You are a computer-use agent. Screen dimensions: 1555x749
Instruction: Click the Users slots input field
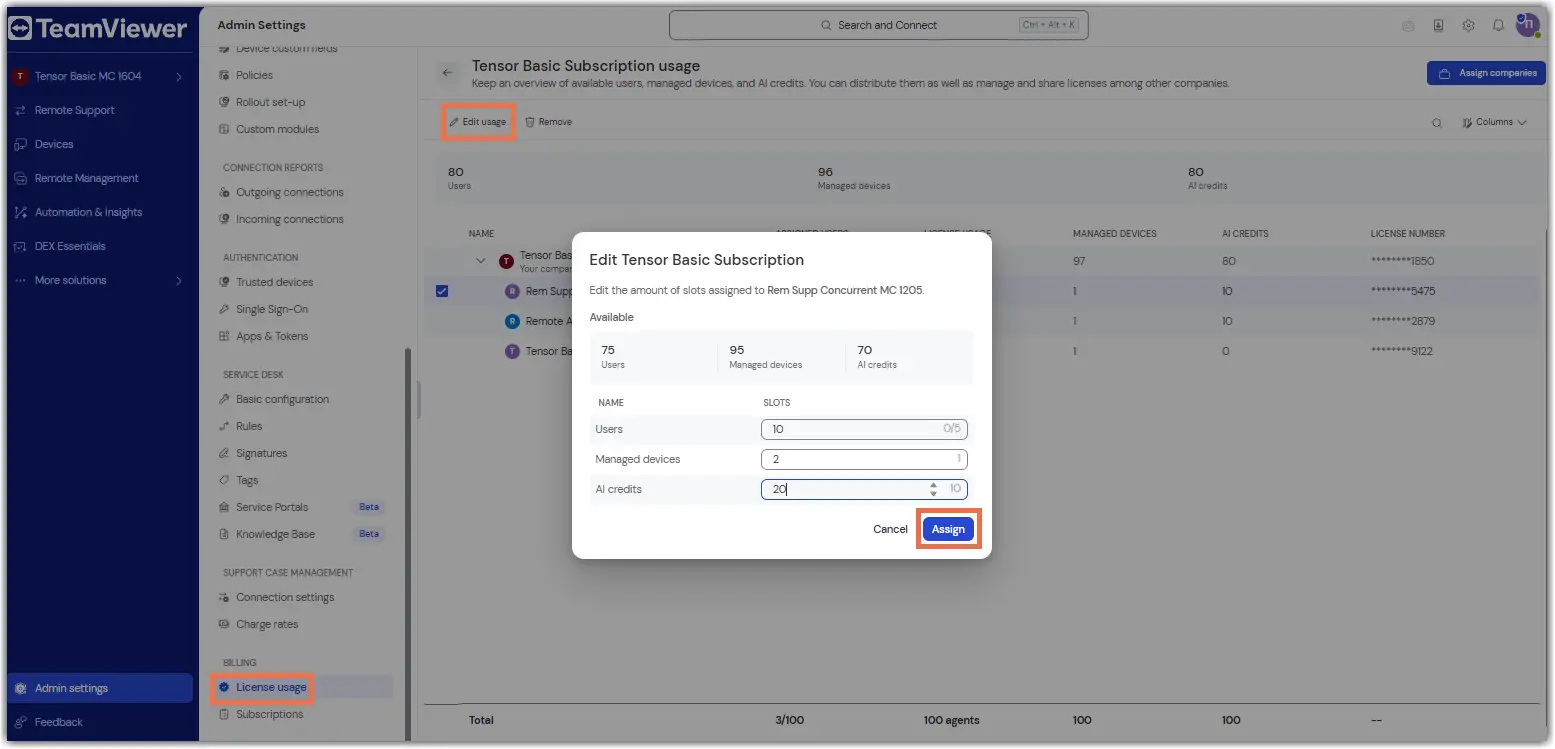click(864, 429)
